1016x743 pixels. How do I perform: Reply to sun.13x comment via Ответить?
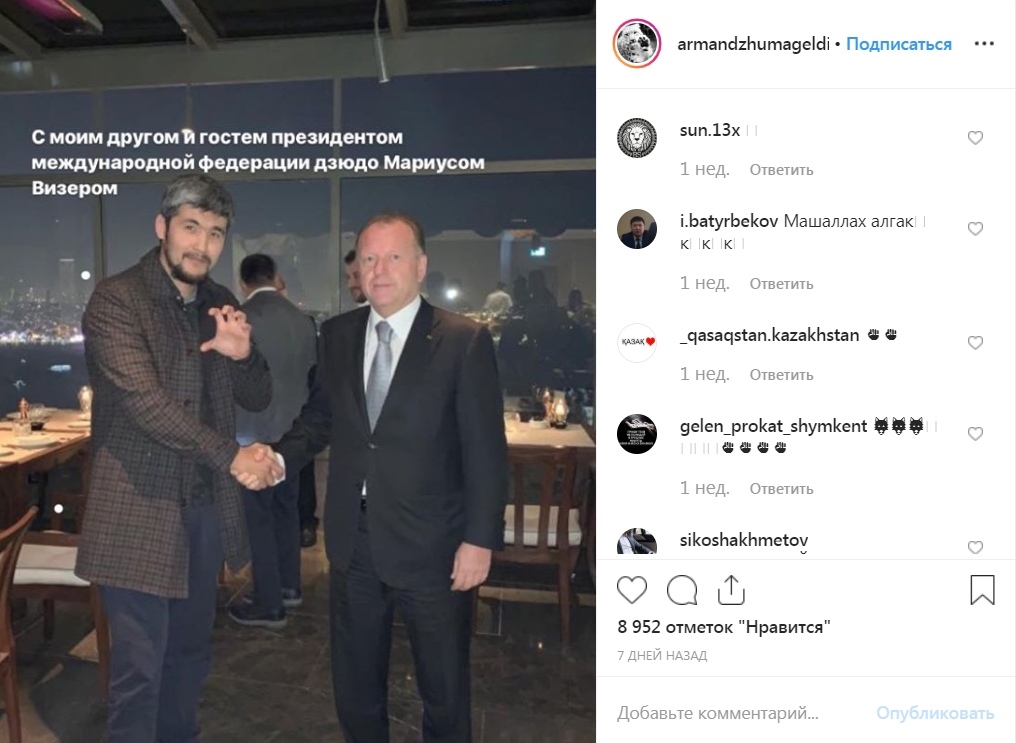(781, 170)
